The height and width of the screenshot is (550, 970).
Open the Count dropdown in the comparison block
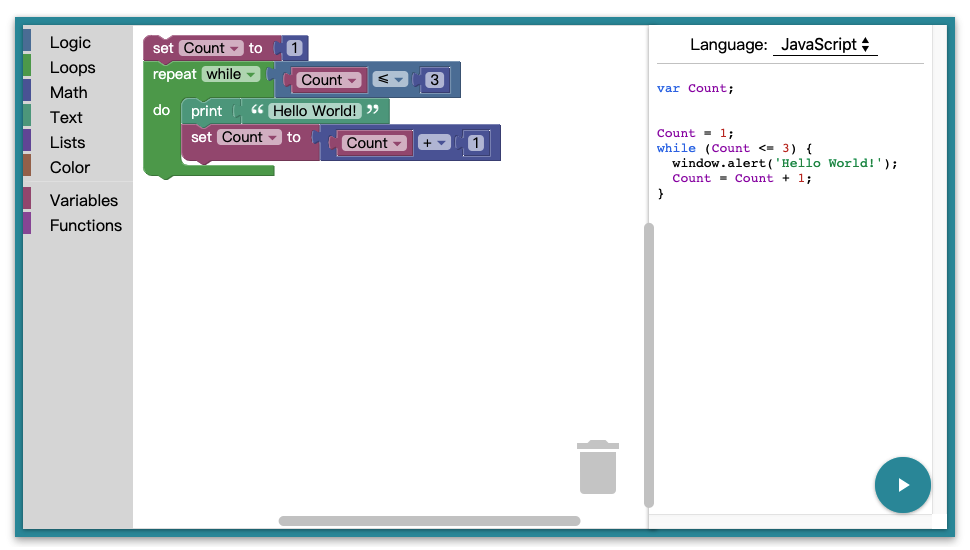[x=328, y=80]
